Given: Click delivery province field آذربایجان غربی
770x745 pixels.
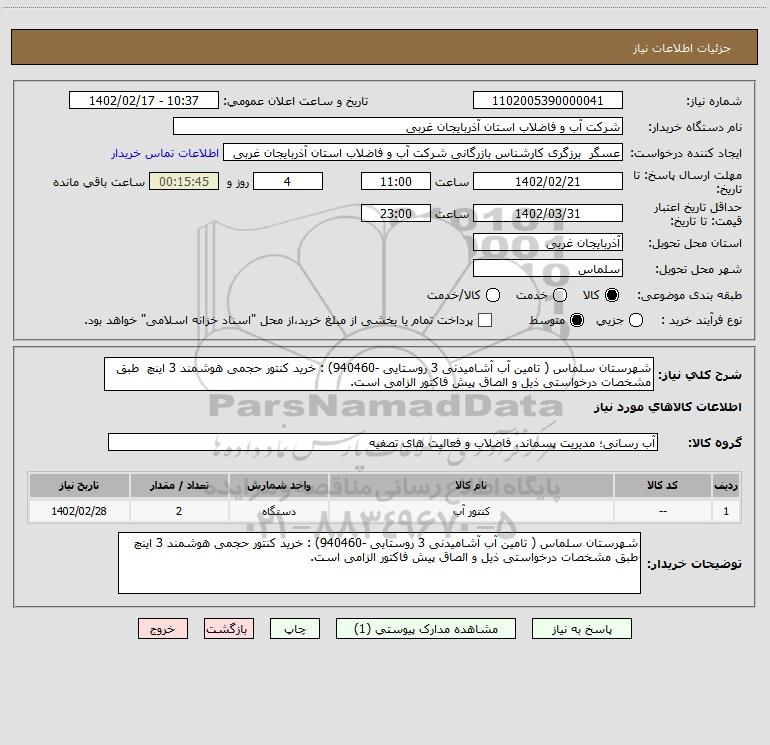Looking at the screenshot, I should point(548,242).
